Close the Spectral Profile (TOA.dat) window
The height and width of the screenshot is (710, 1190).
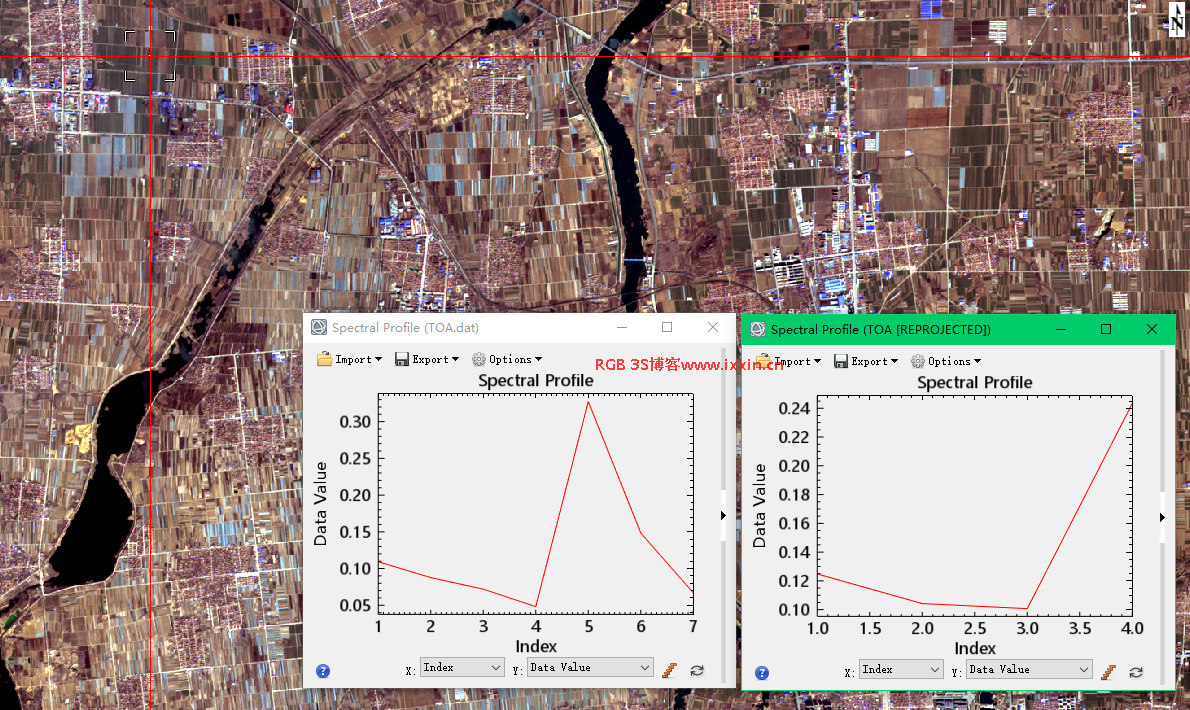[x=713, y=328]
